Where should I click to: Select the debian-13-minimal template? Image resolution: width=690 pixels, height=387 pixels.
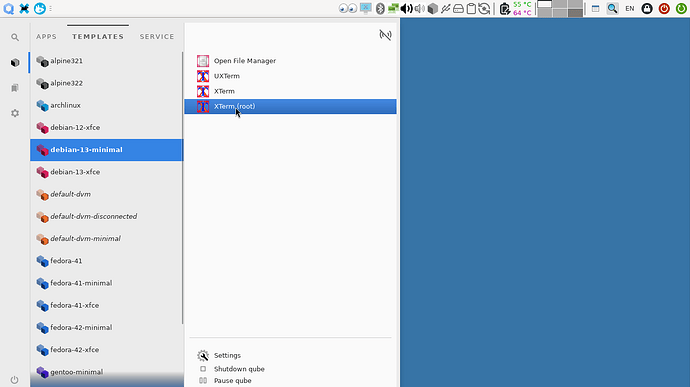106,150
